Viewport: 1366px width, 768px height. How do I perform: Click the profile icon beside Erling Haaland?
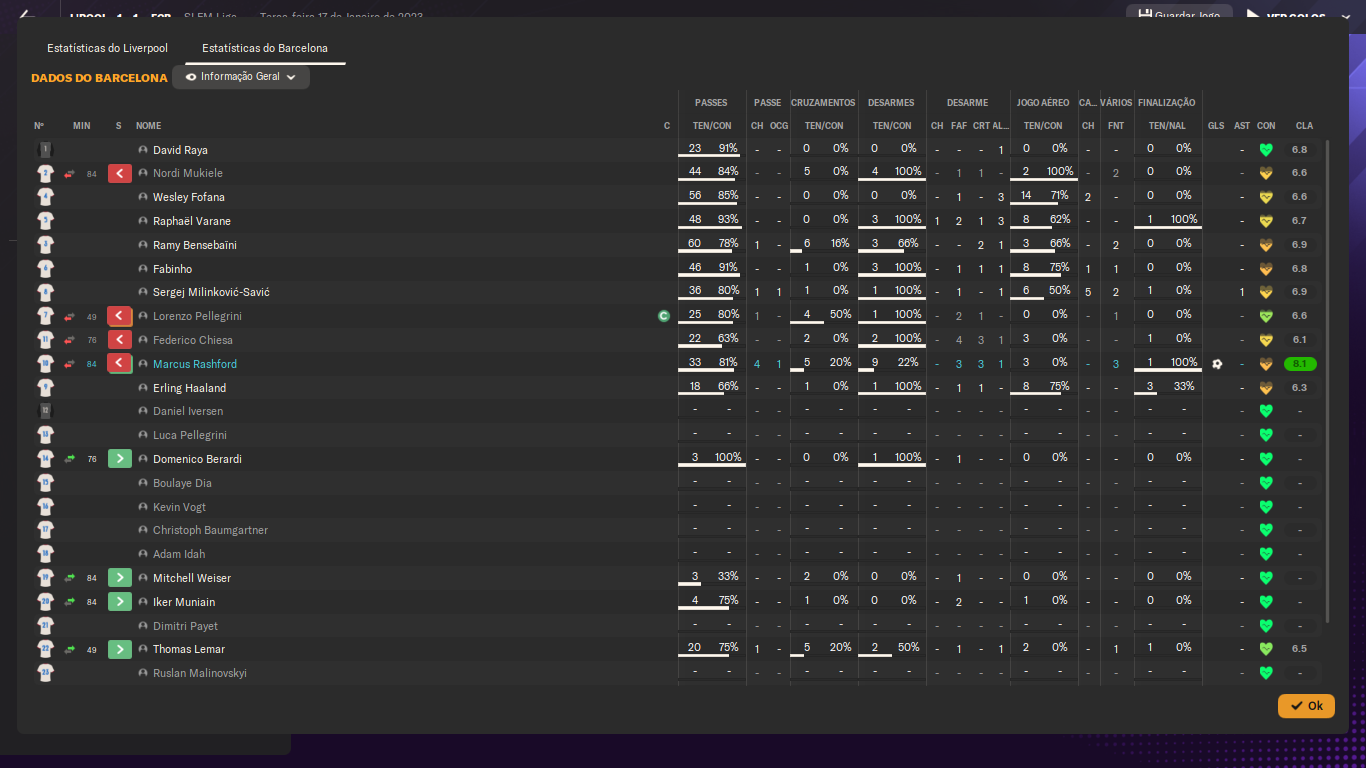point(143,388)
